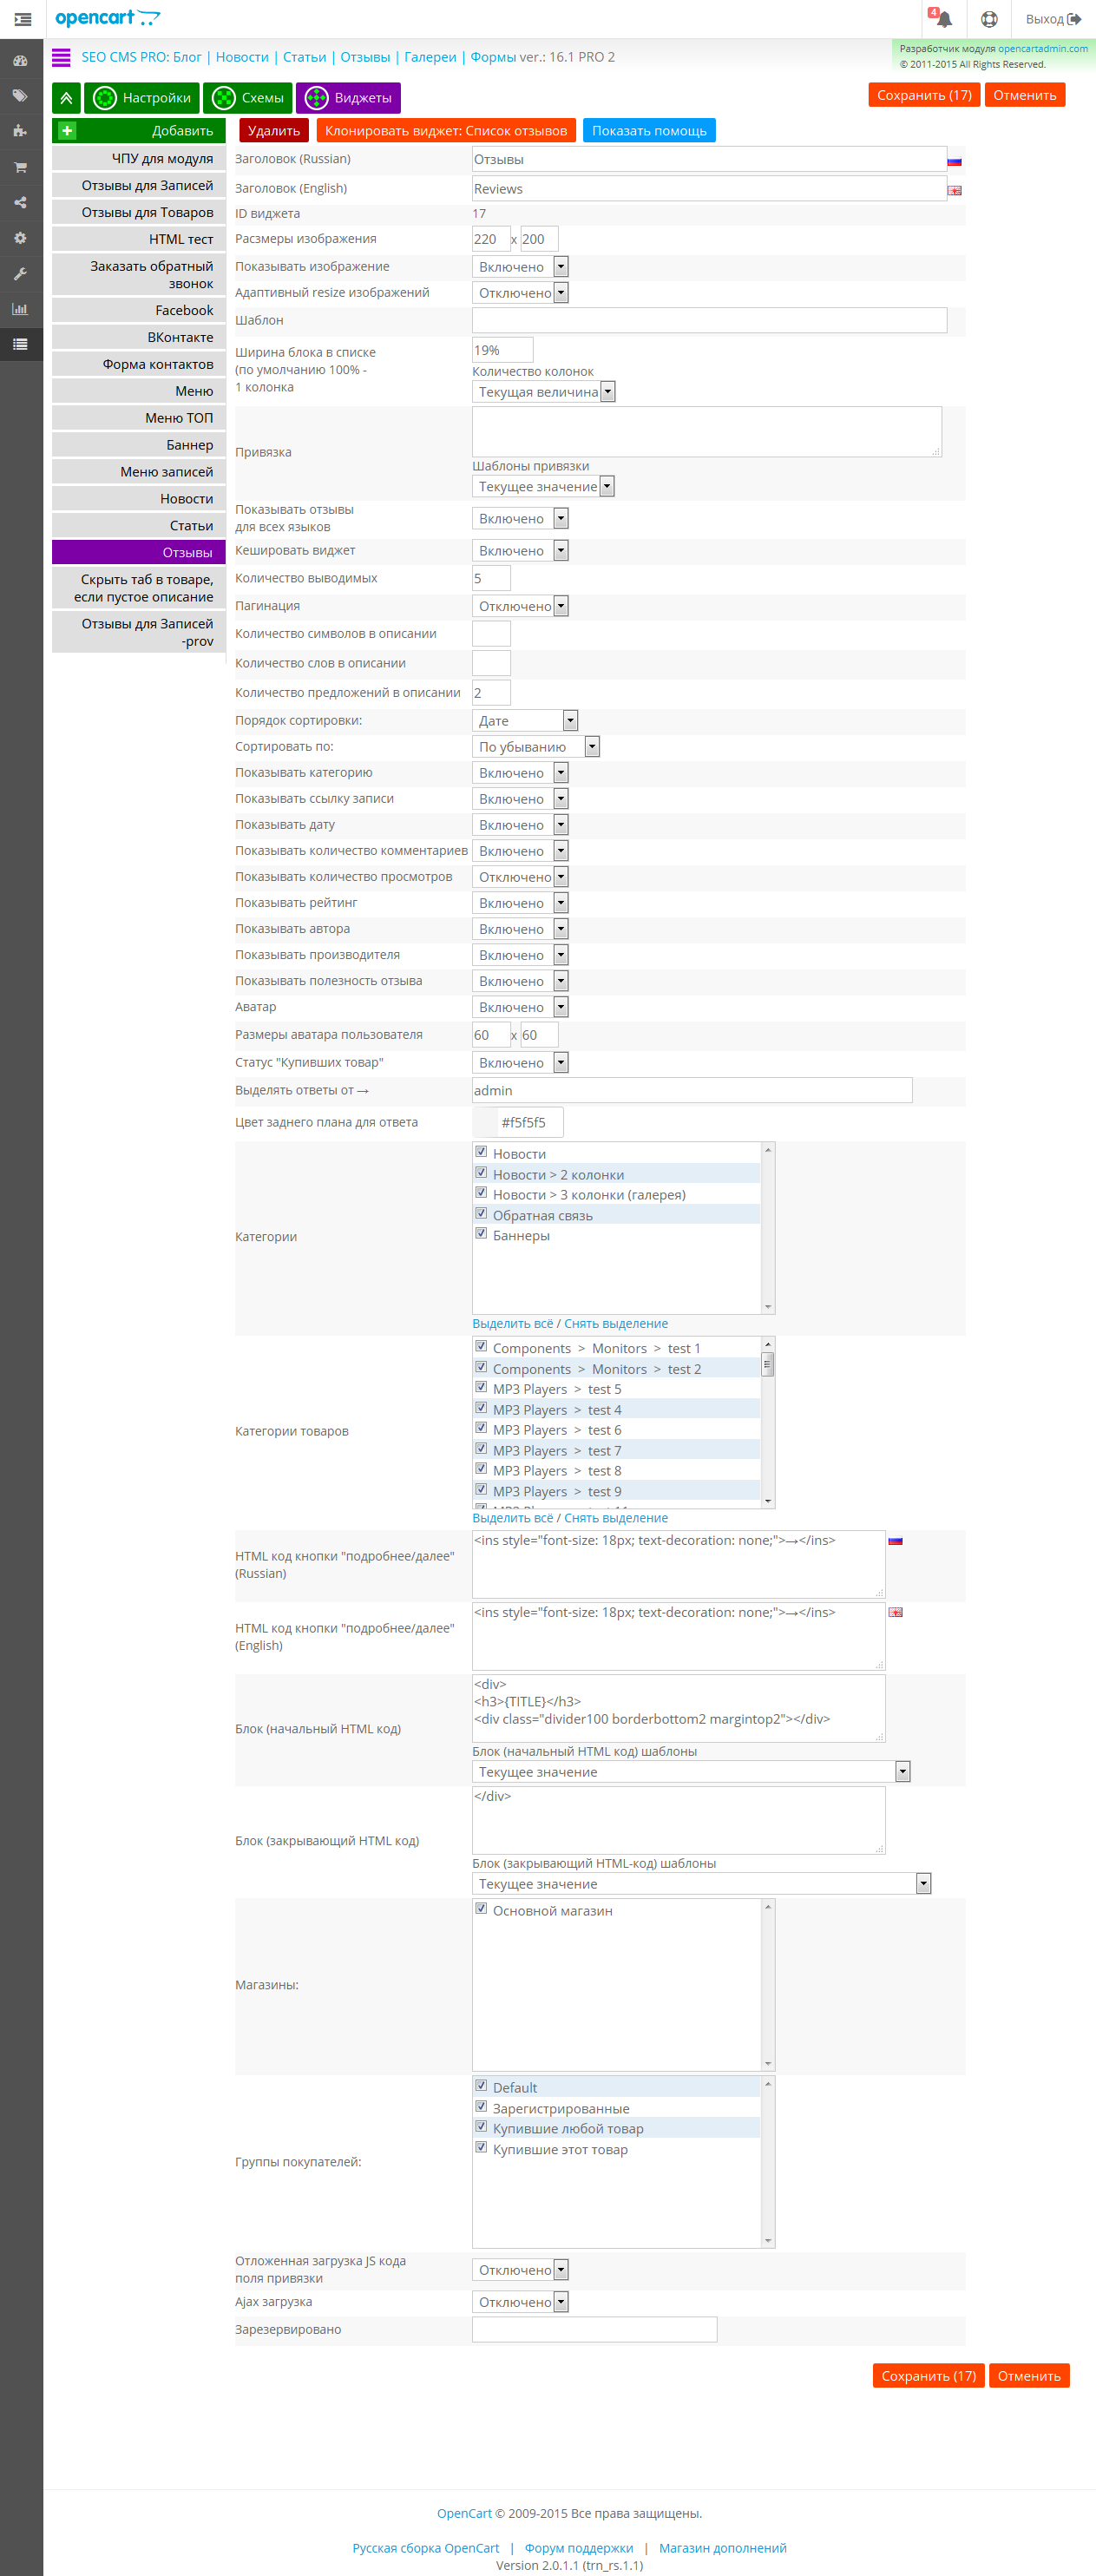Toggle MP3 Players > test 5 checkbox

click(481, 1388)
